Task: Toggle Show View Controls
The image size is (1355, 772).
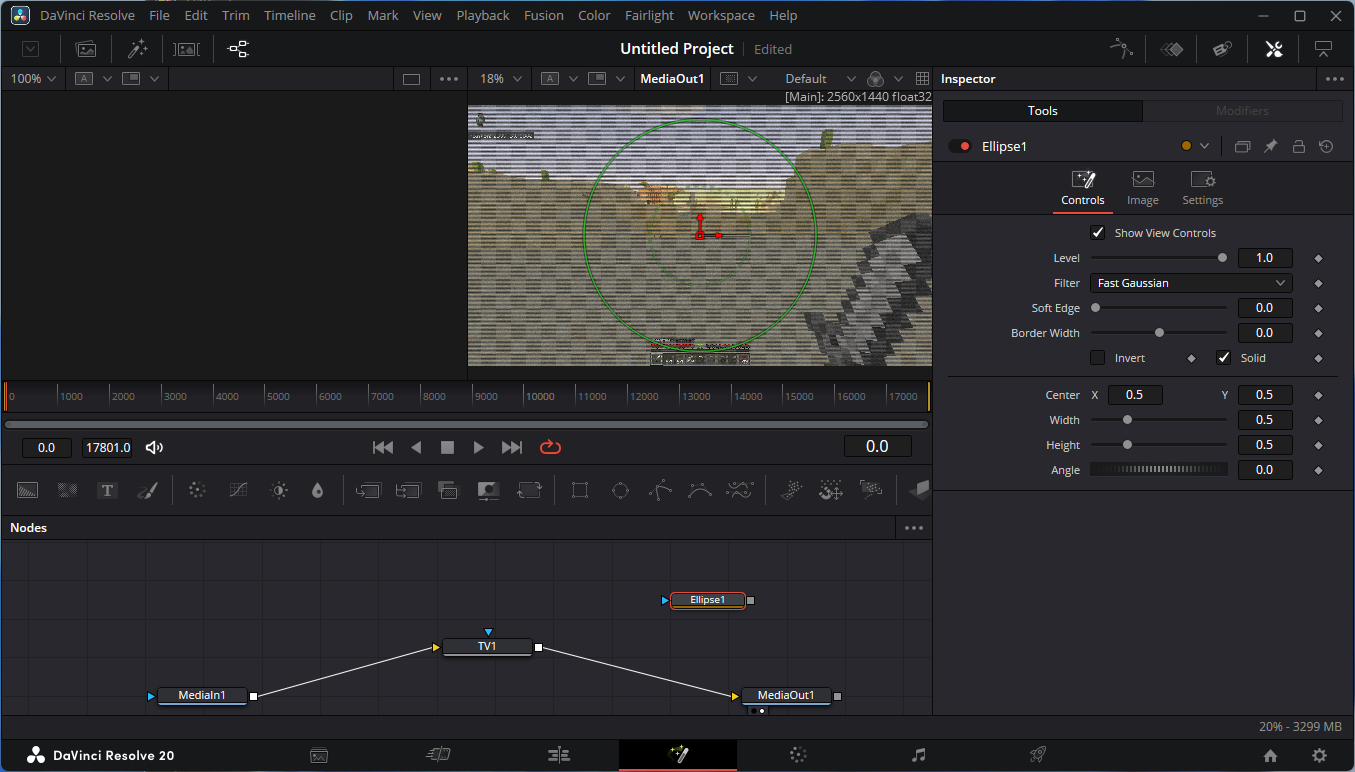Action: click(x=1097, y=232)
